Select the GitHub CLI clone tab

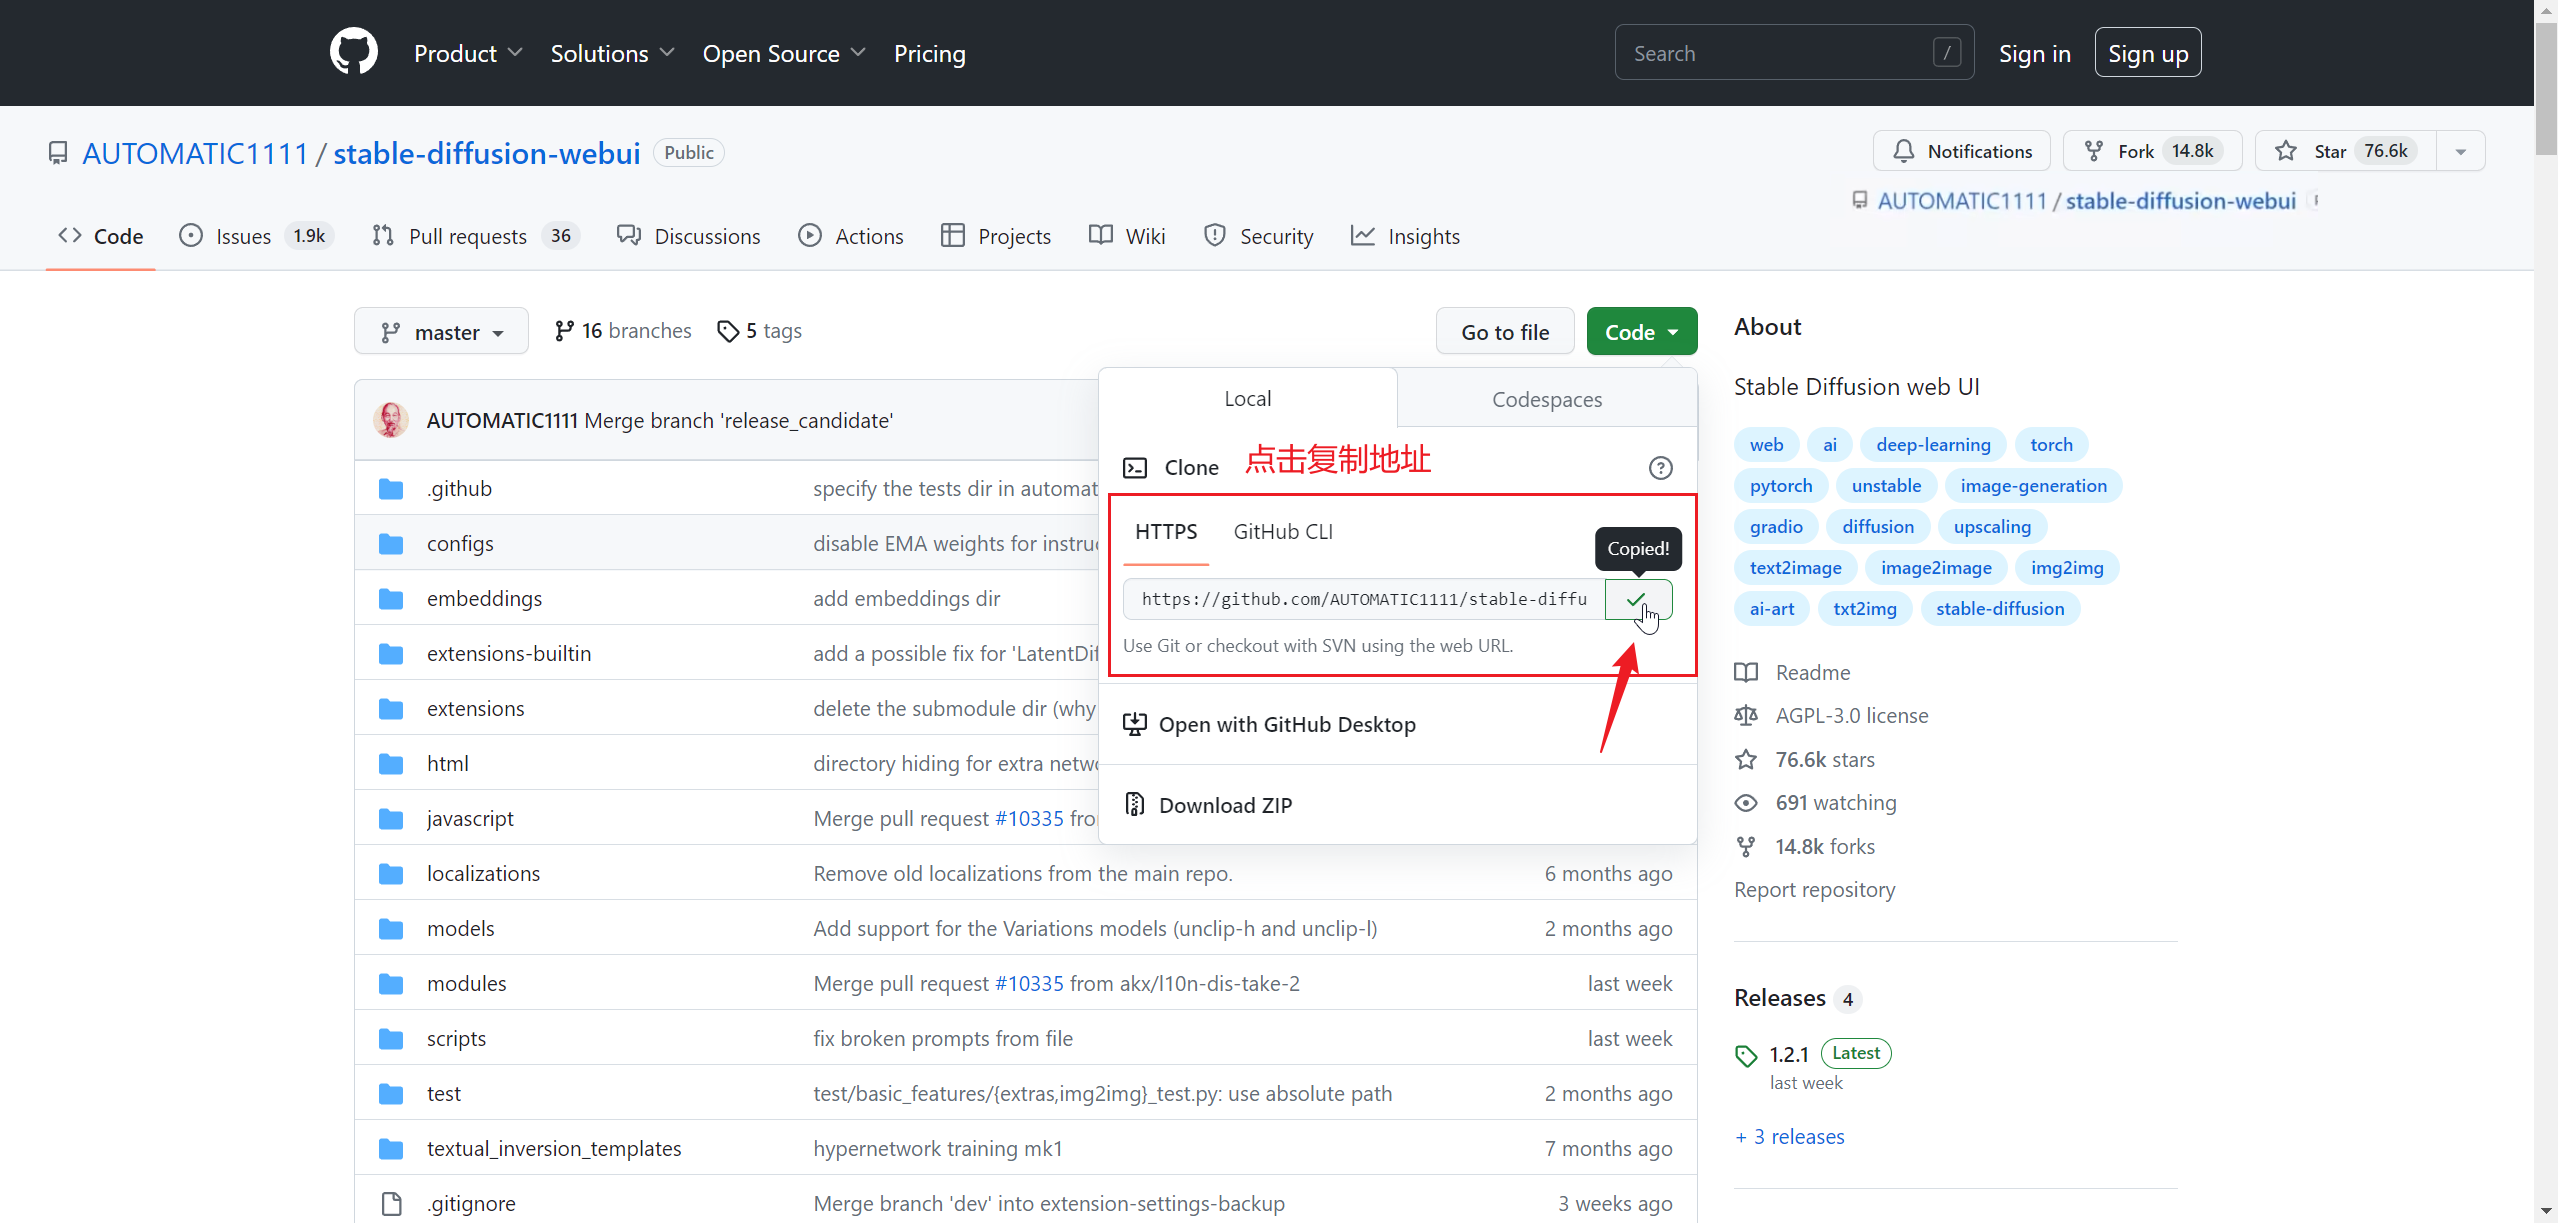[x=1282, y=532]
